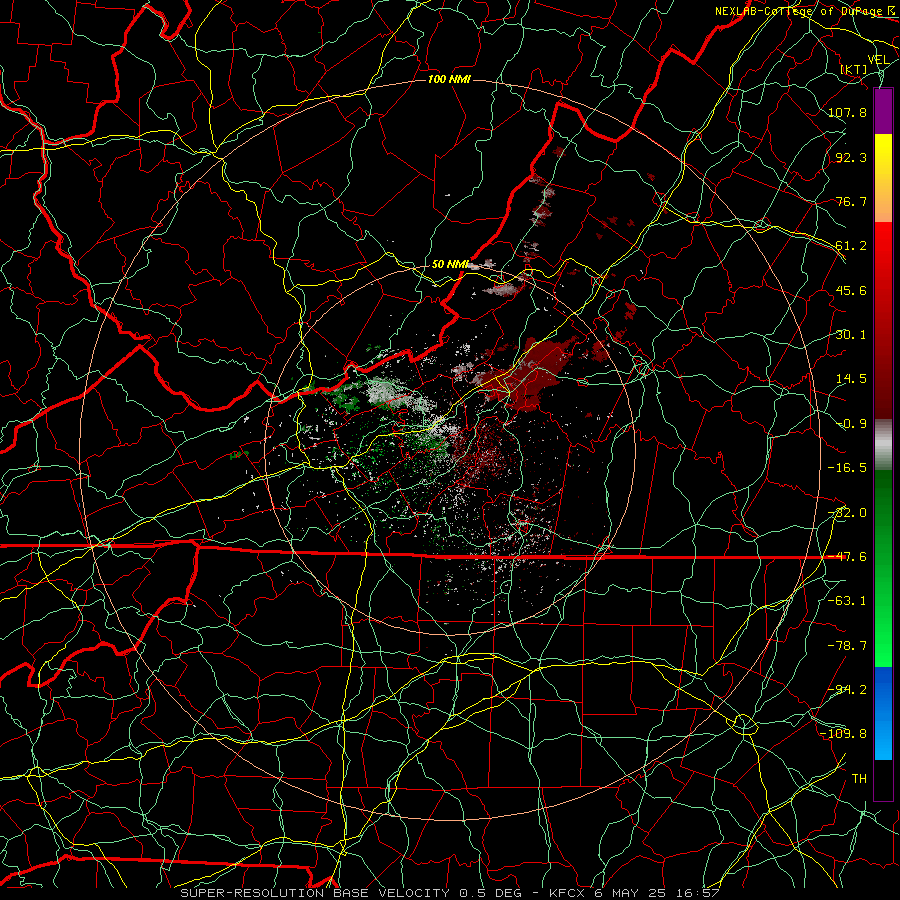
Task: Click the TH label under the scale
Action: click(x=859, y=779)
